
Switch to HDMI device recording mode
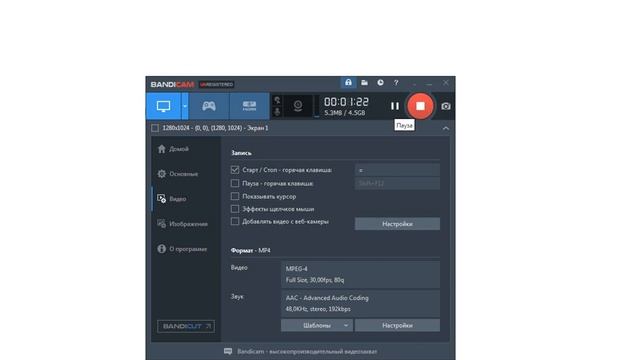pos(249,106)
